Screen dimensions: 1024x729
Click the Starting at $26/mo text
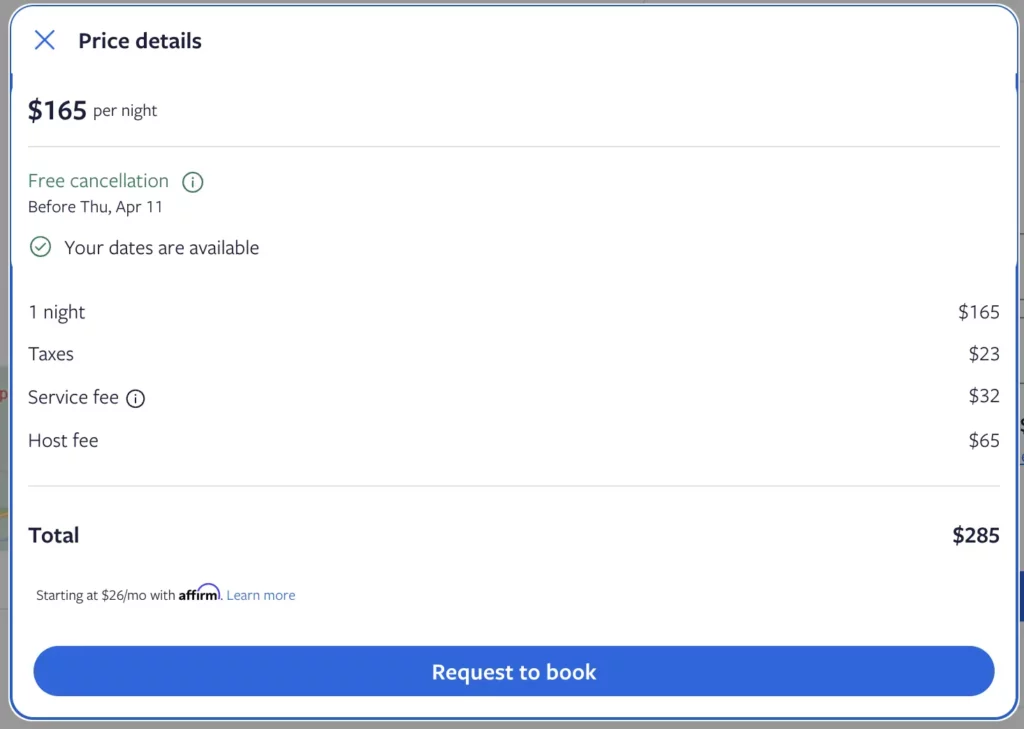pos(105,595)
